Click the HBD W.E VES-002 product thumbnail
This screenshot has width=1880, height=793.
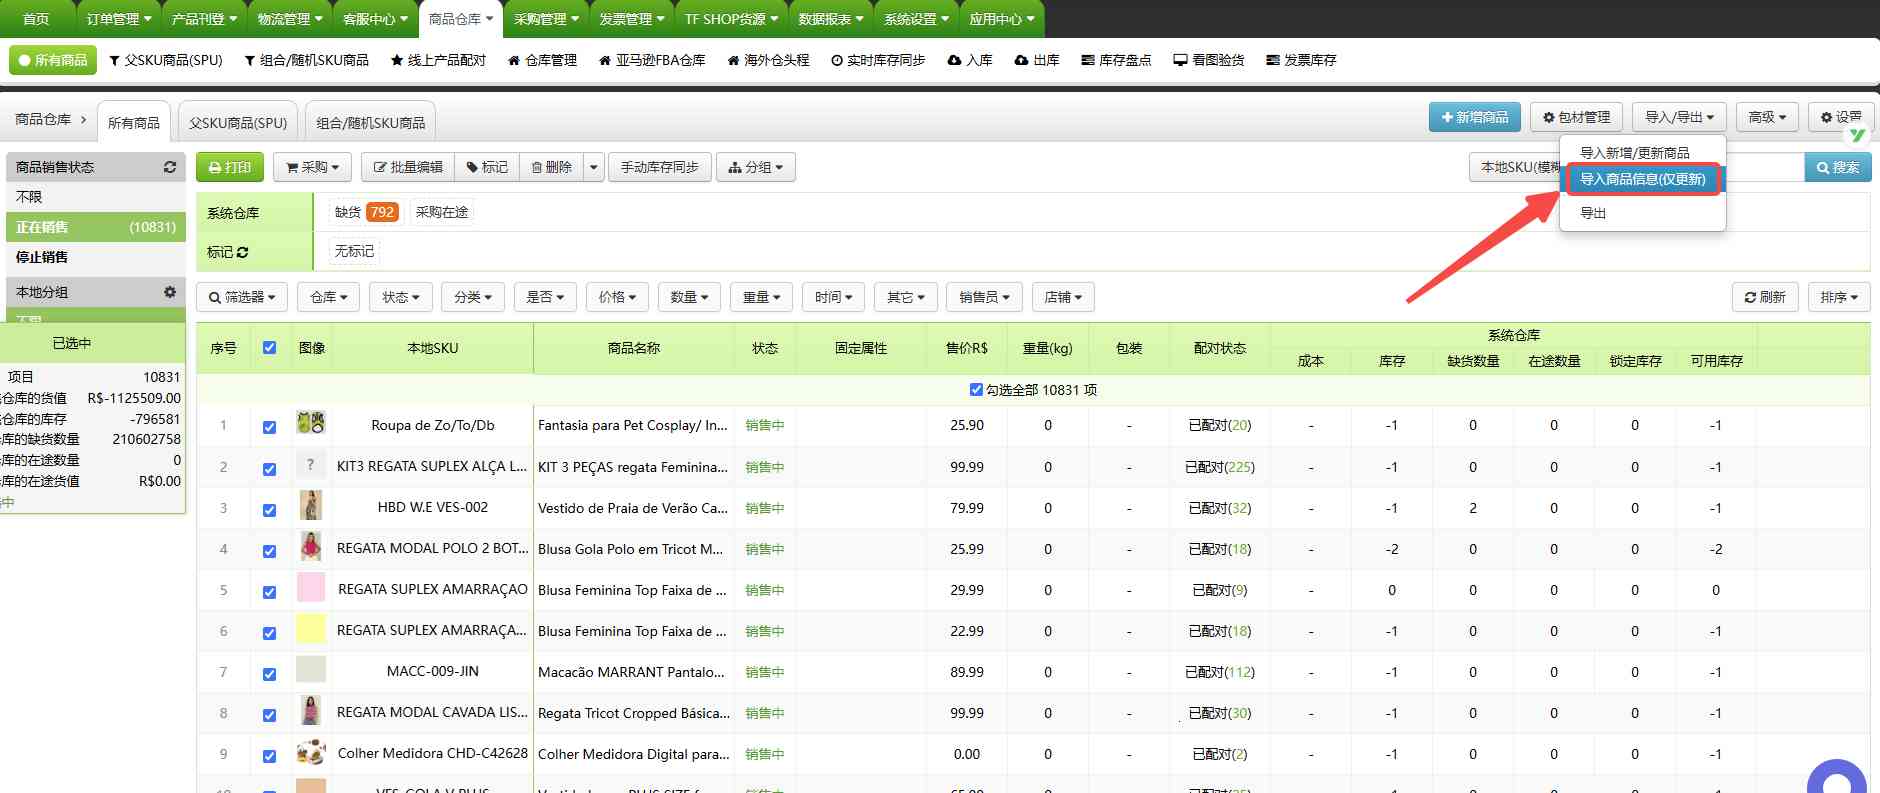(x=311, y=505)
